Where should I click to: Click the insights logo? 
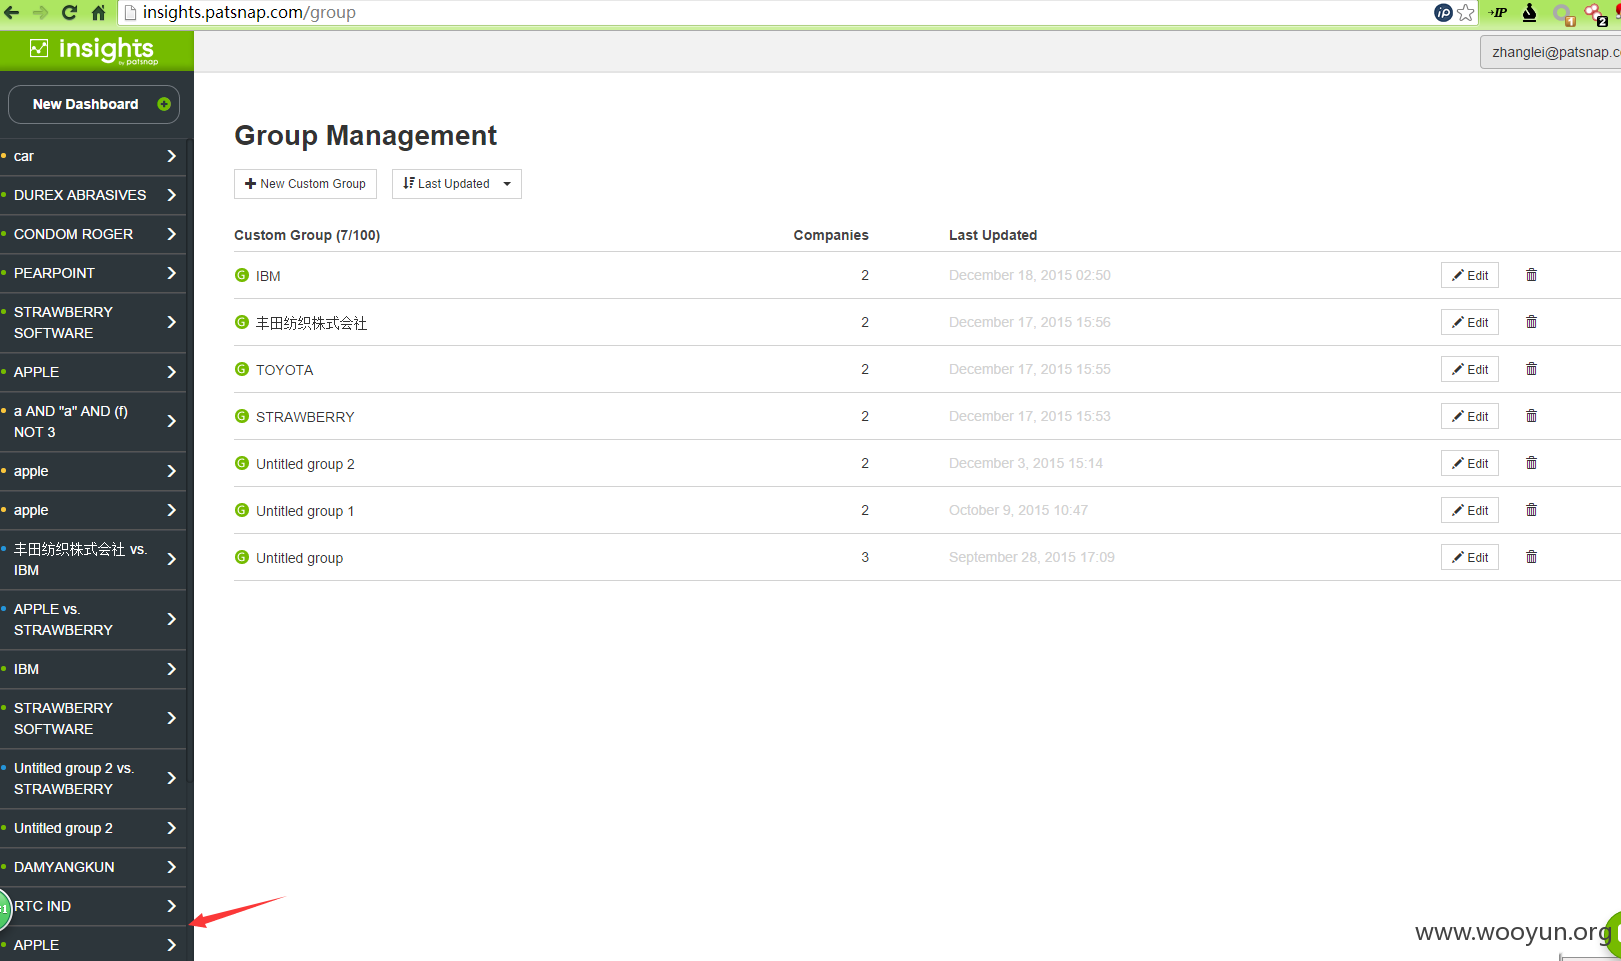click(x=95, y=50)
